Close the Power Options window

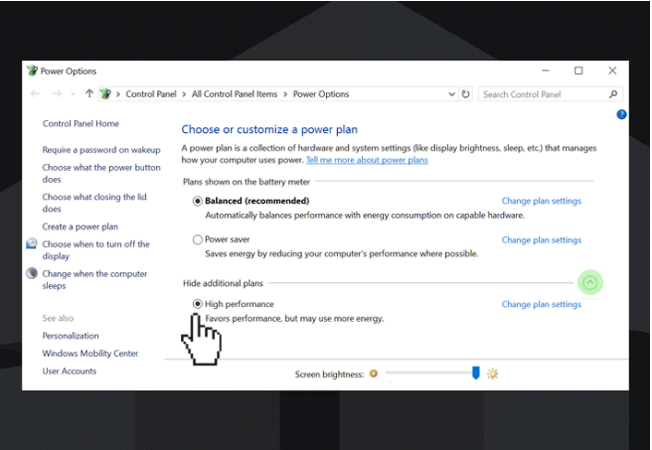612,71
